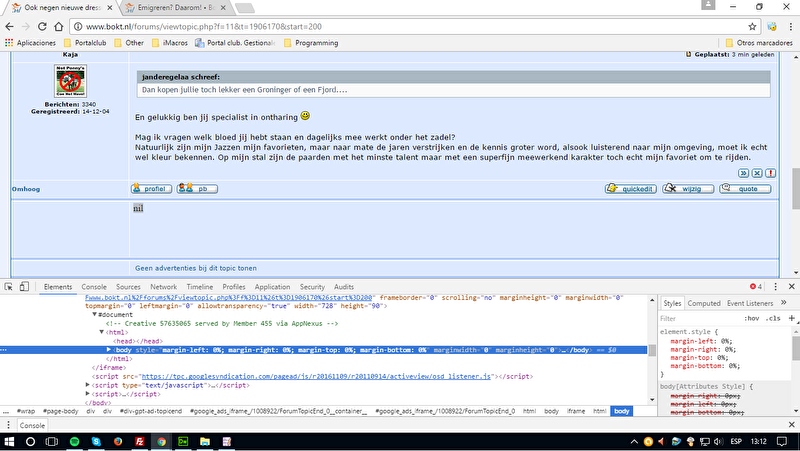Open Windows Start menu
The image size is (800, 451).
point(9,441)
